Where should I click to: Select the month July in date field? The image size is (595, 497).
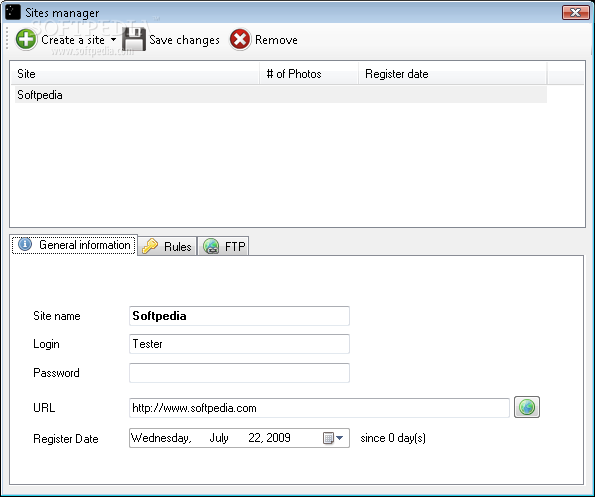pyautogui.click(x=219, y=438)
